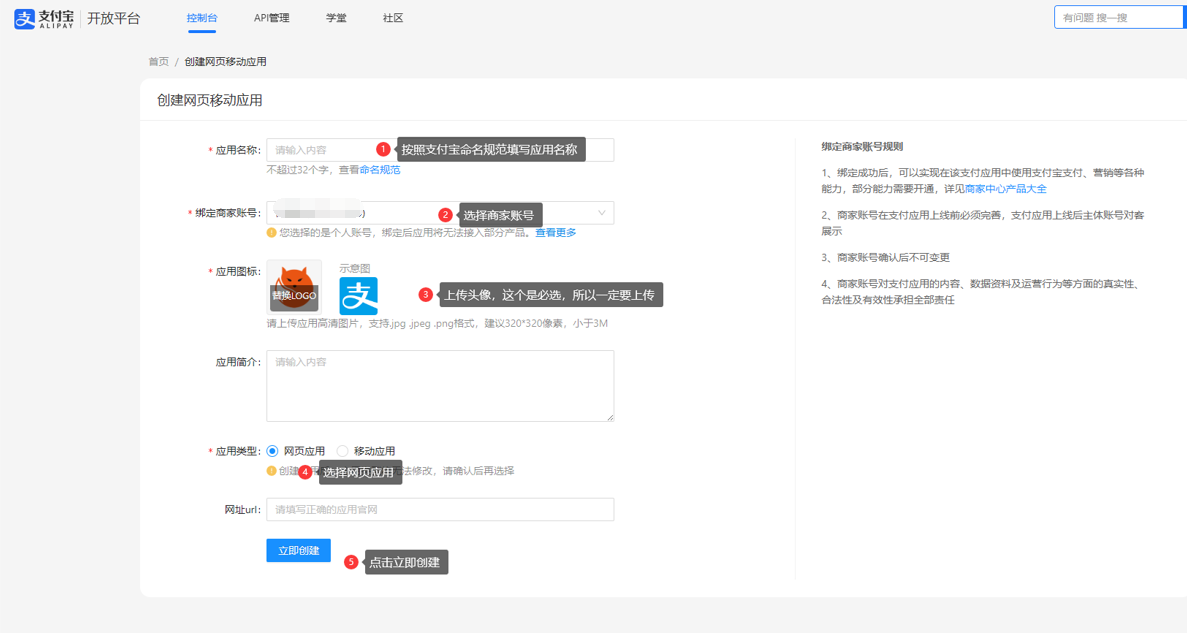Screen dimensions: 1187x633
Task: Click the orange warning icon under merchant account
Action: 271,233
